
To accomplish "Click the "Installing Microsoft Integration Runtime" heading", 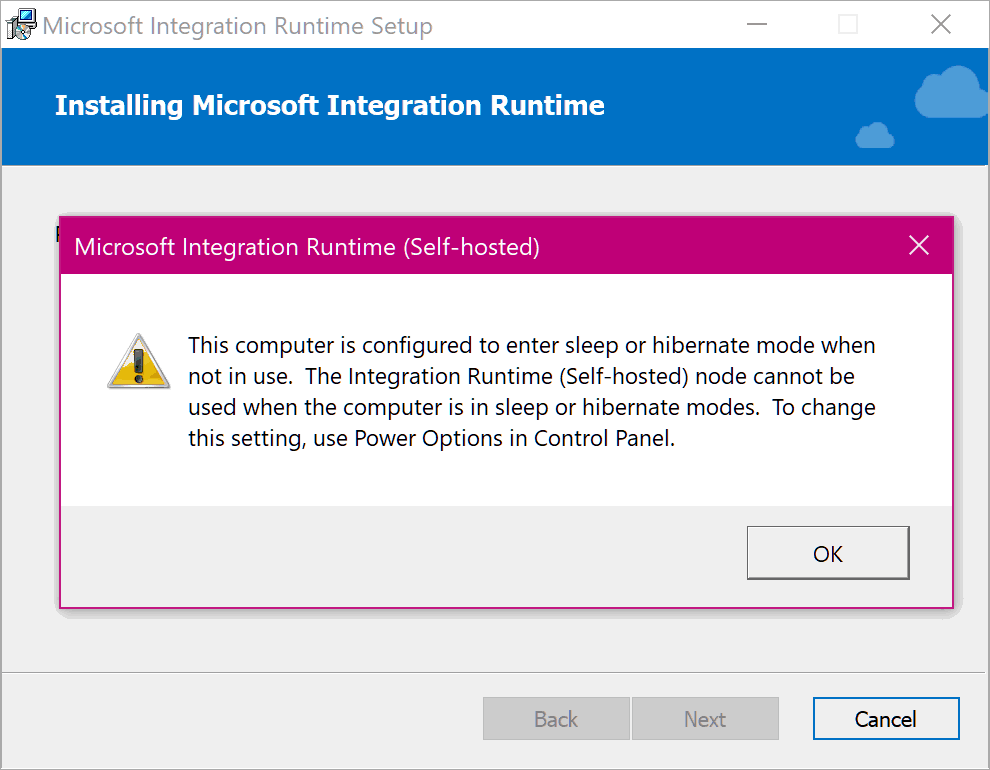I will pos(329,106).
